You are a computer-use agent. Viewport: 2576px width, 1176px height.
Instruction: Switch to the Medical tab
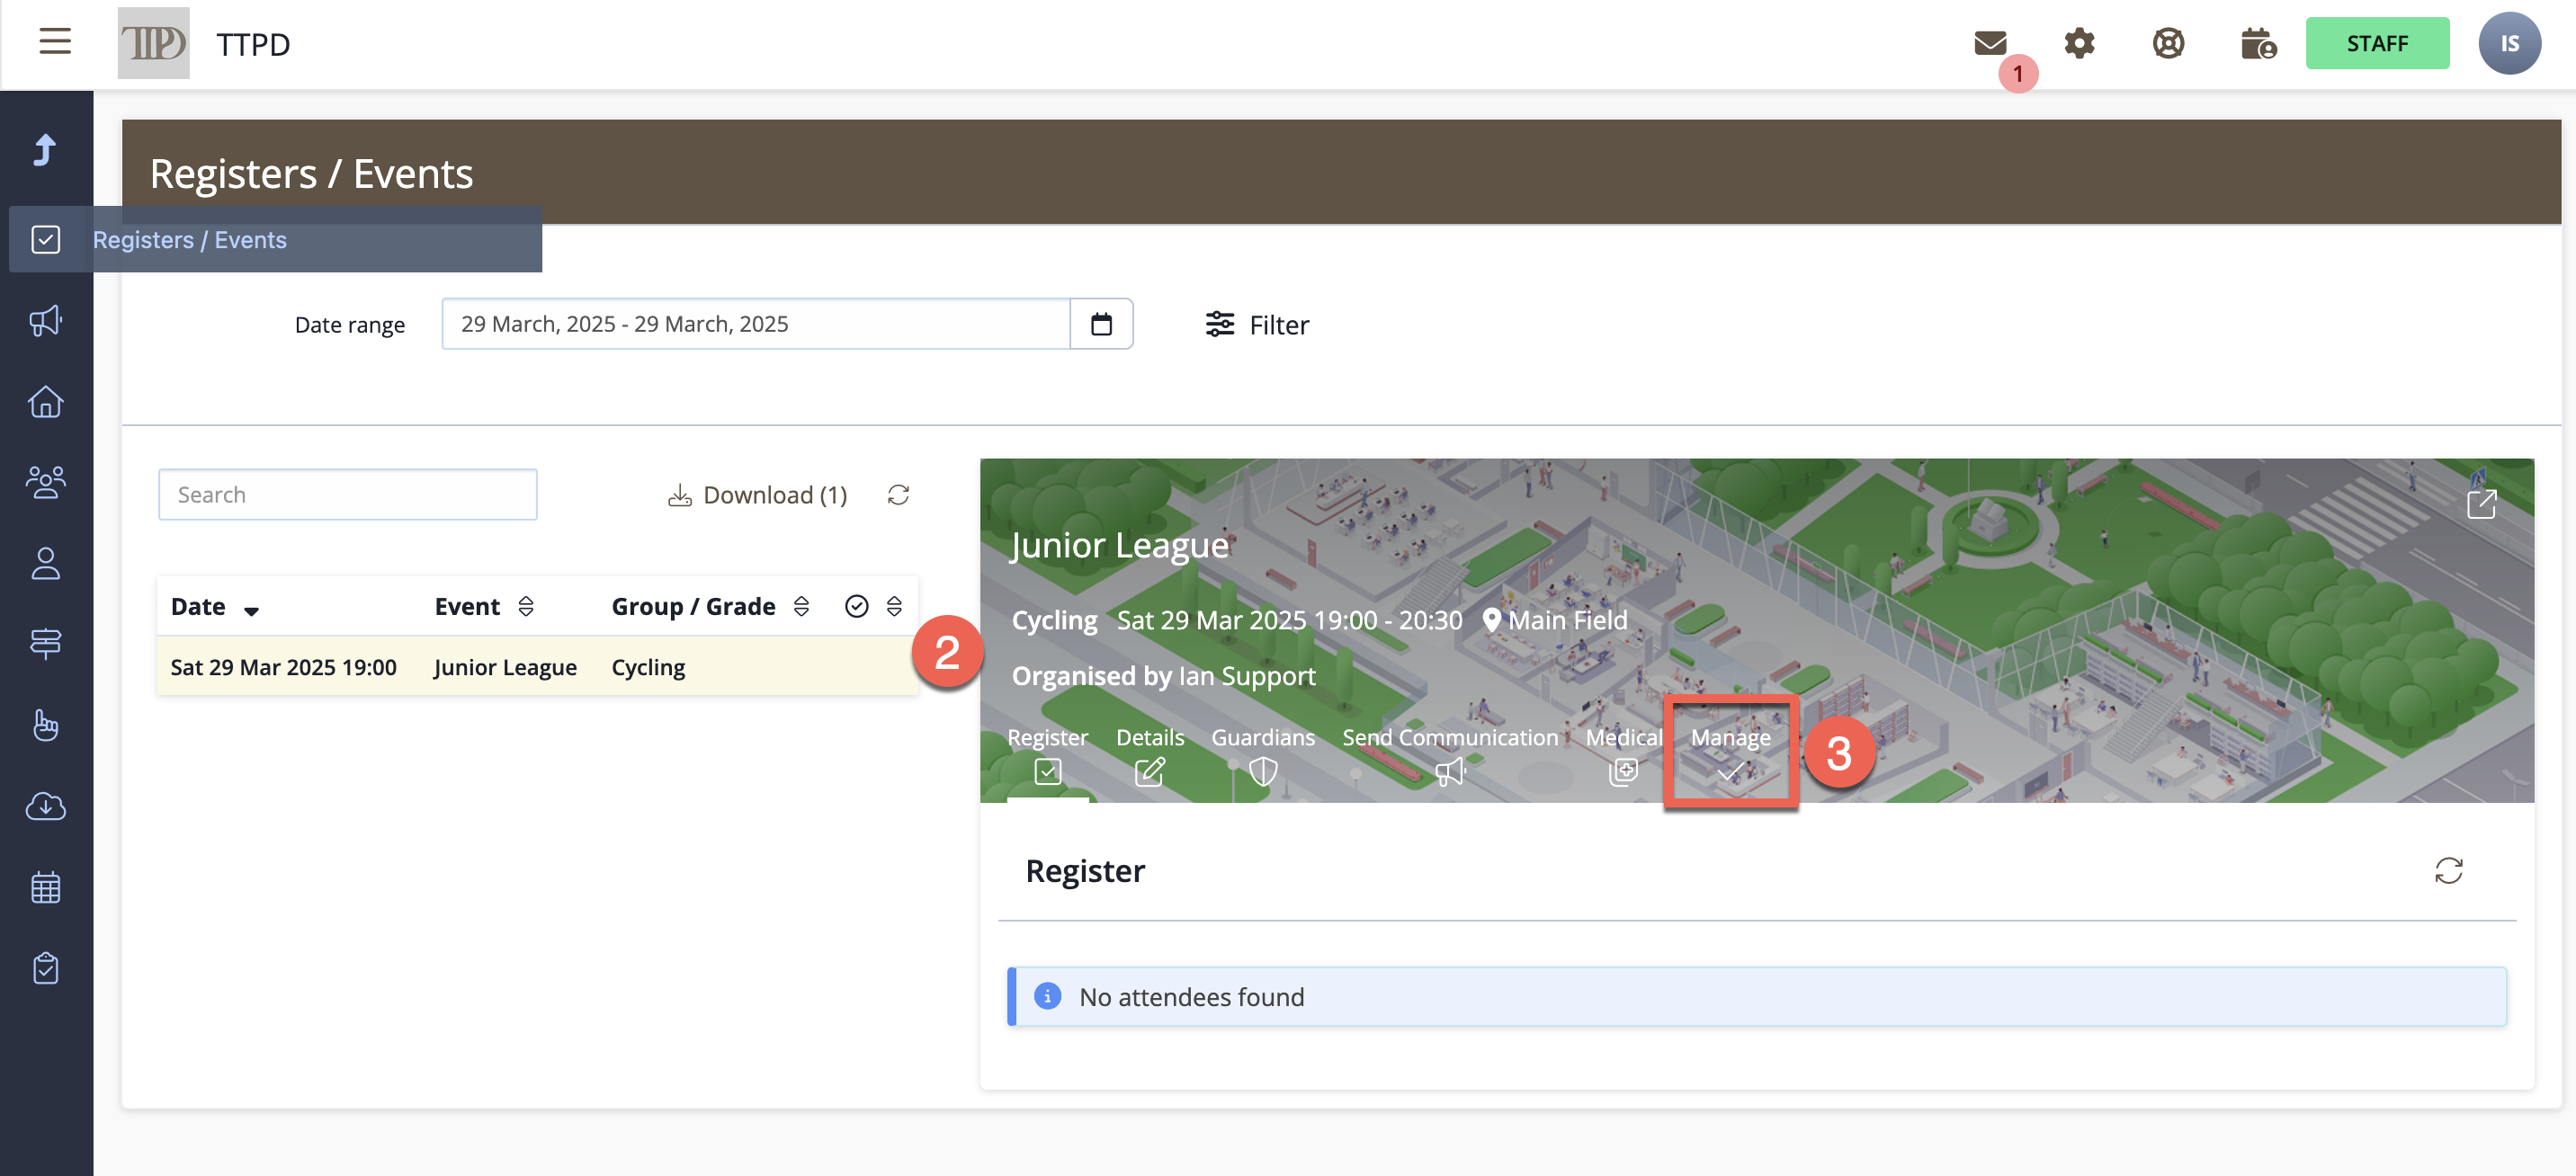point(1624,755)
